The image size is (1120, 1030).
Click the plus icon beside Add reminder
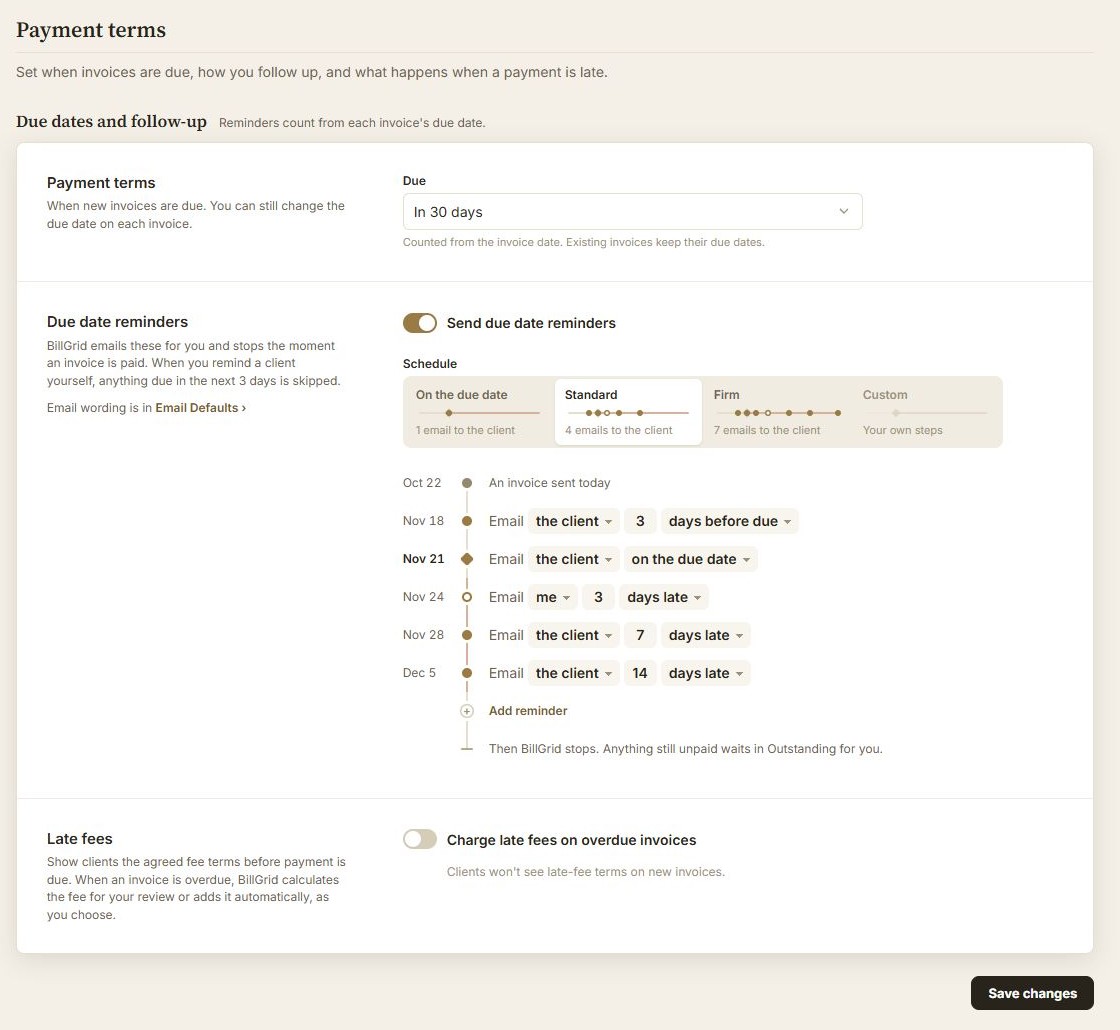466,711
